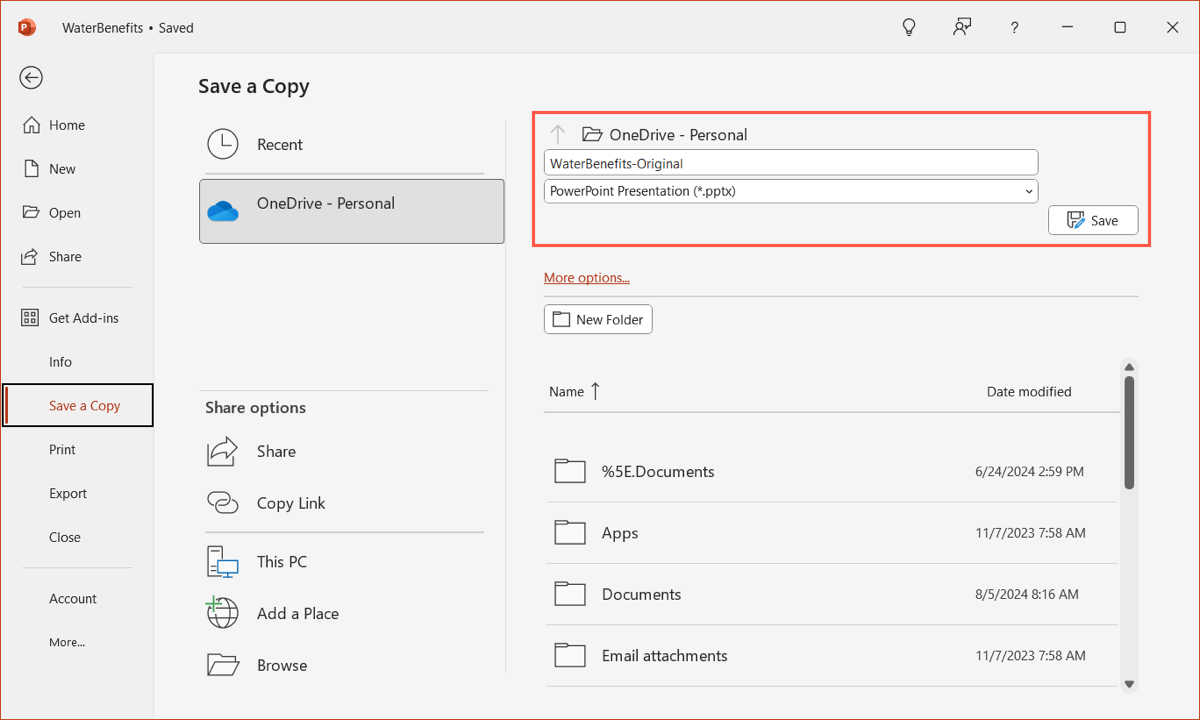1200x720 pixels.
Task: Select Save a Copy in sidebar
Action: click(x=78, y=406)
